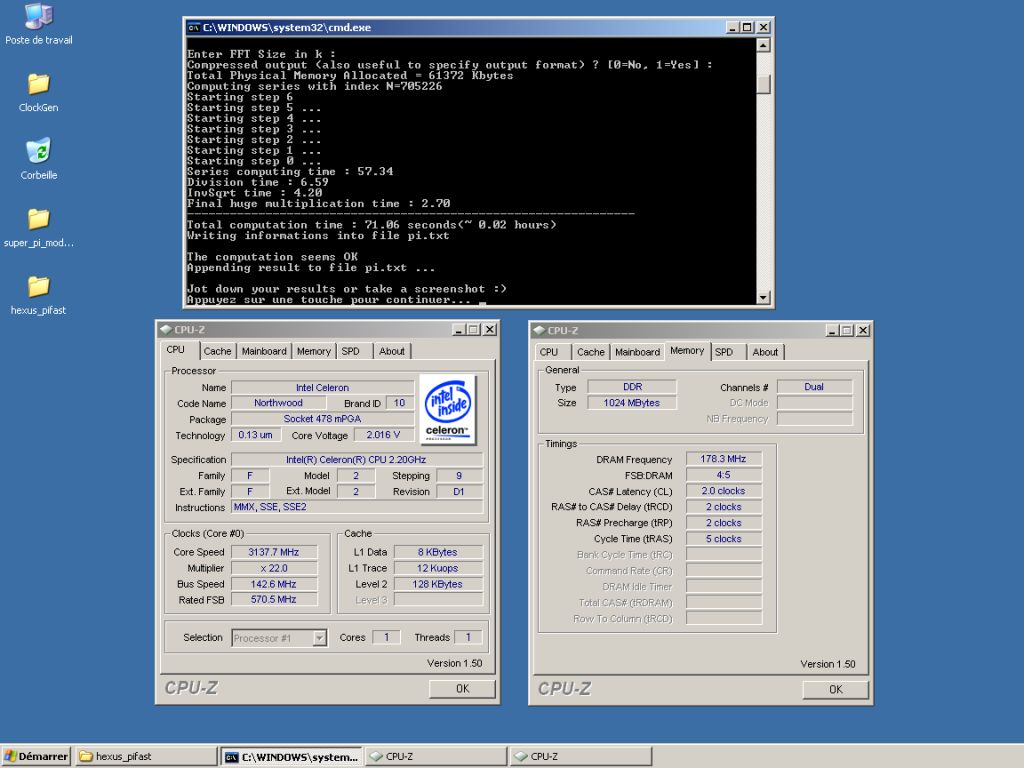The height and width of the screenshot is (768, 1024).
Task: Click 'Total computation time : 71.06 seconds' line
Action: [x=372, y=225]
